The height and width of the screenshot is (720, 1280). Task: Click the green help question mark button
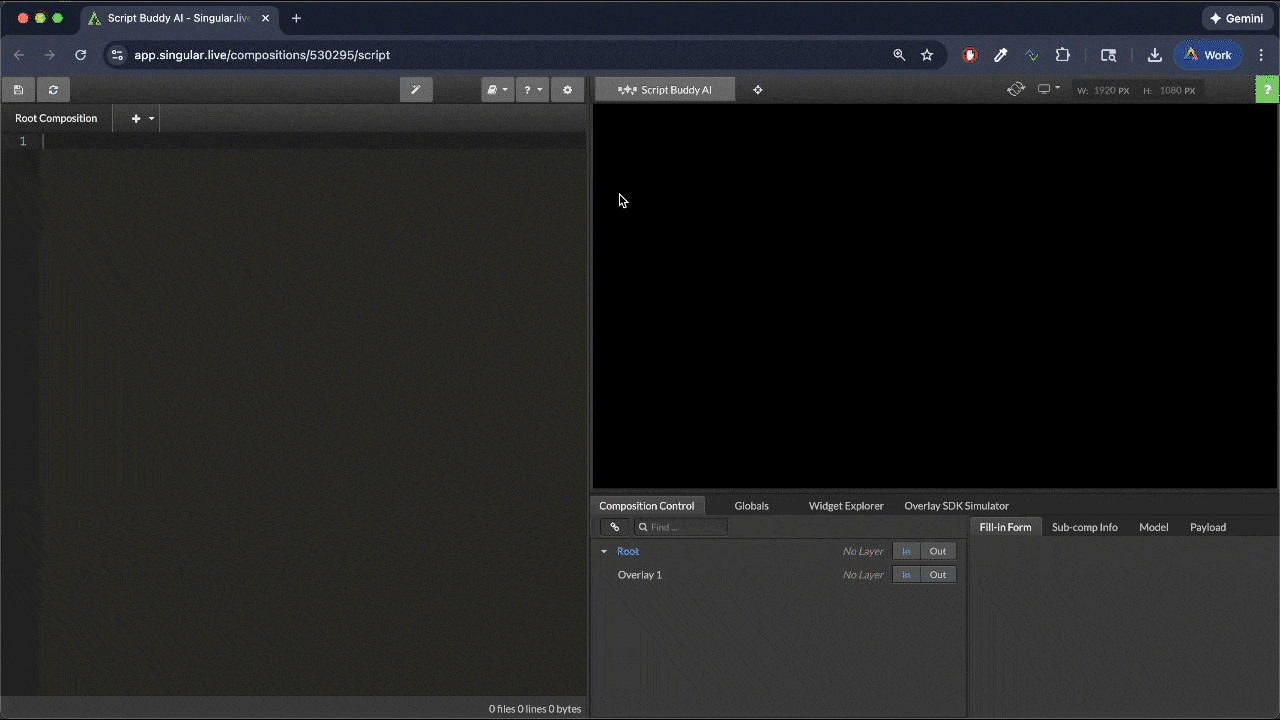[1267, 90]
